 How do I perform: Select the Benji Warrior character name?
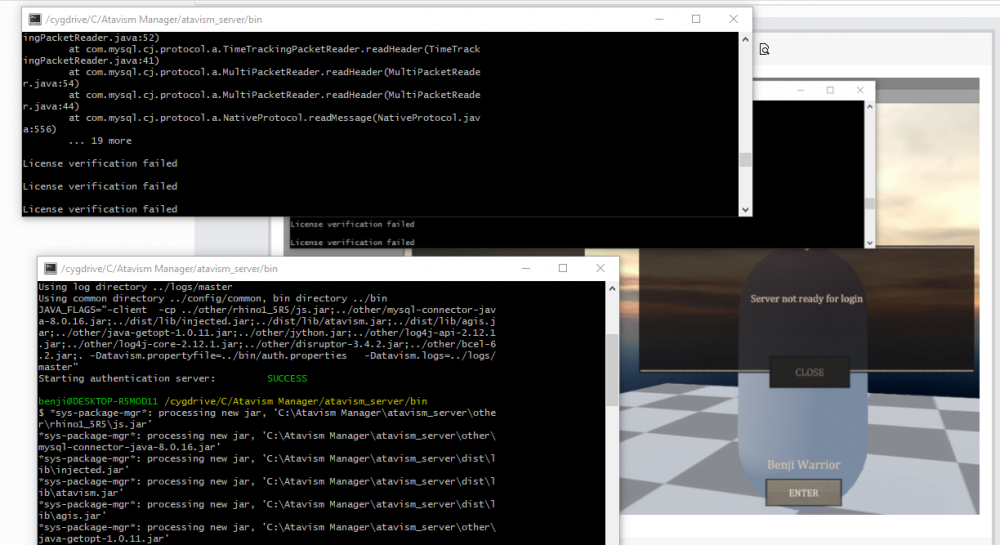coord(803,464)
